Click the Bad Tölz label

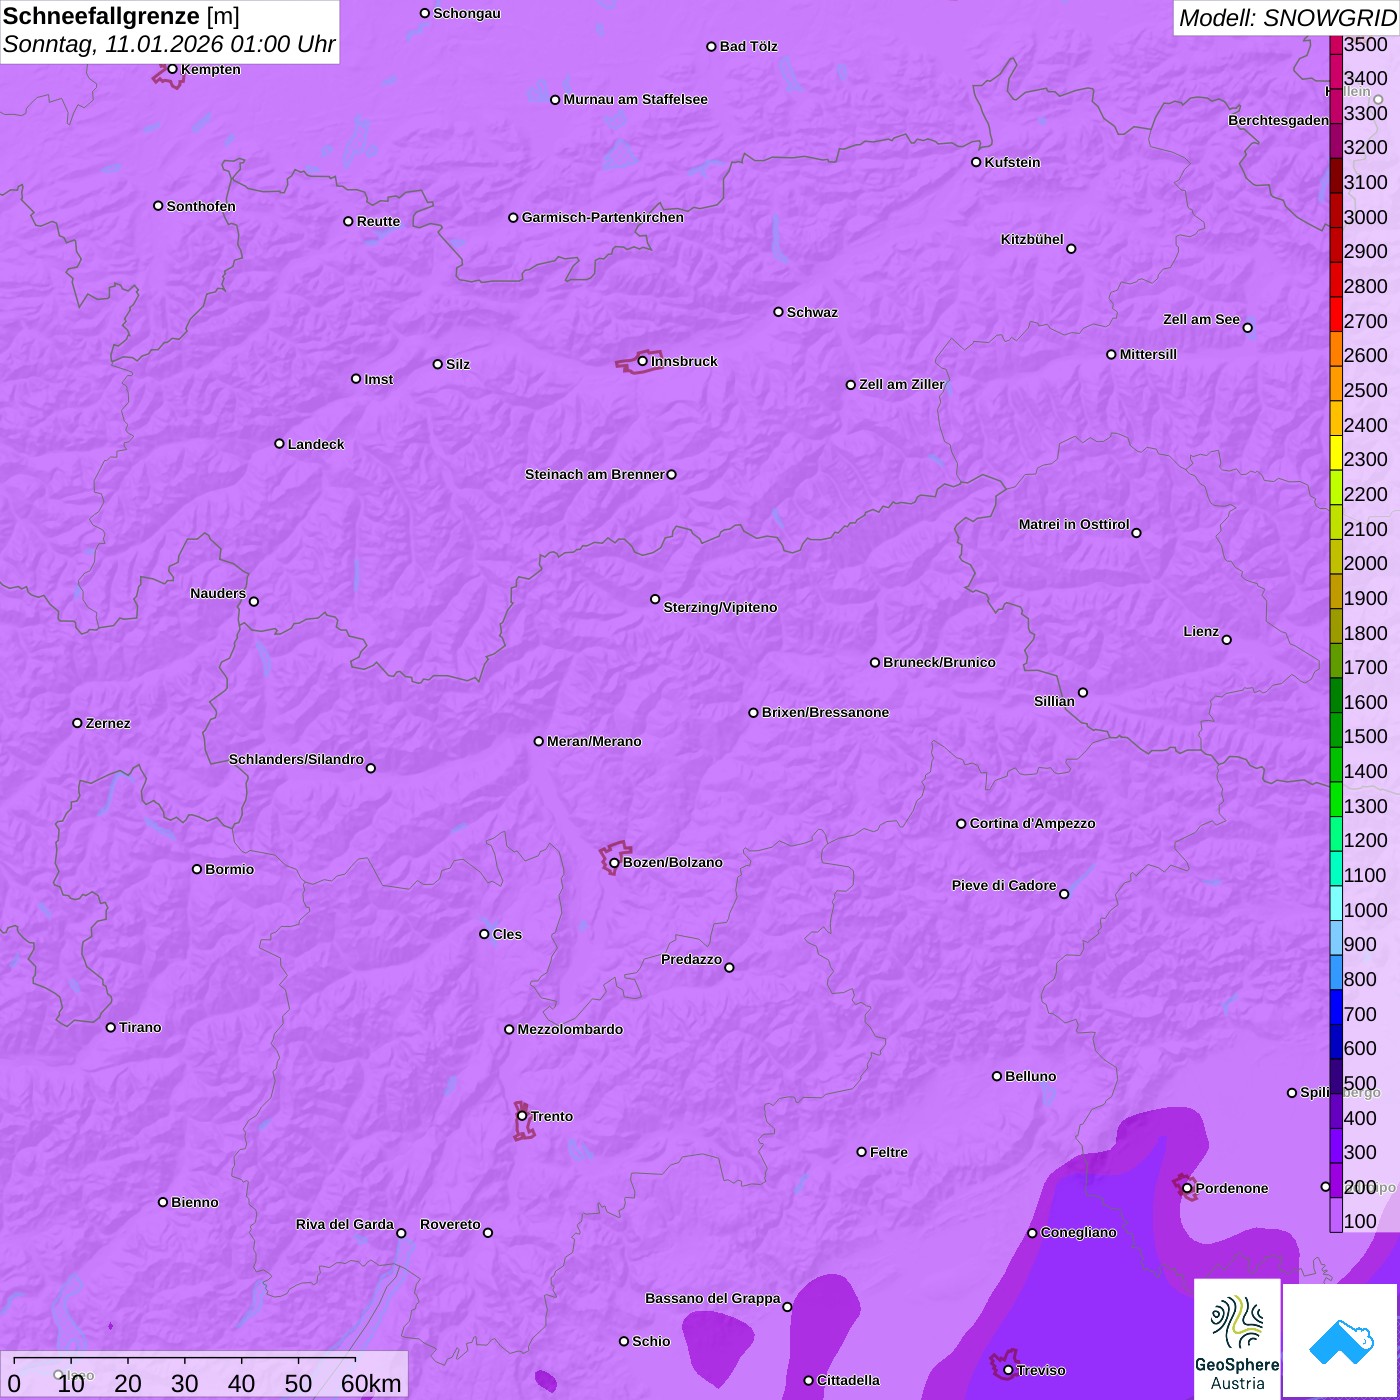click(x=748, y=46)
